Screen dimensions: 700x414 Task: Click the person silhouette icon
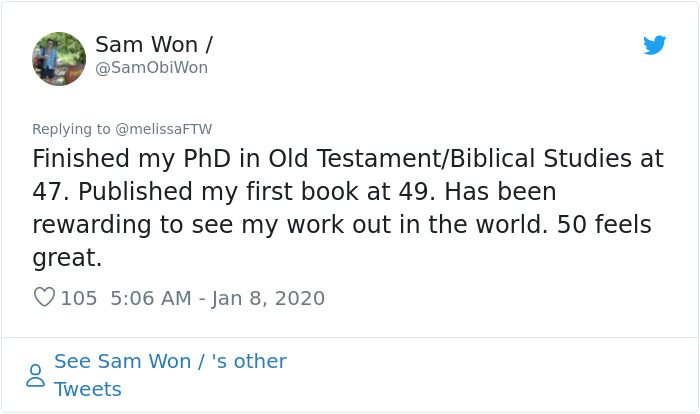35,375
